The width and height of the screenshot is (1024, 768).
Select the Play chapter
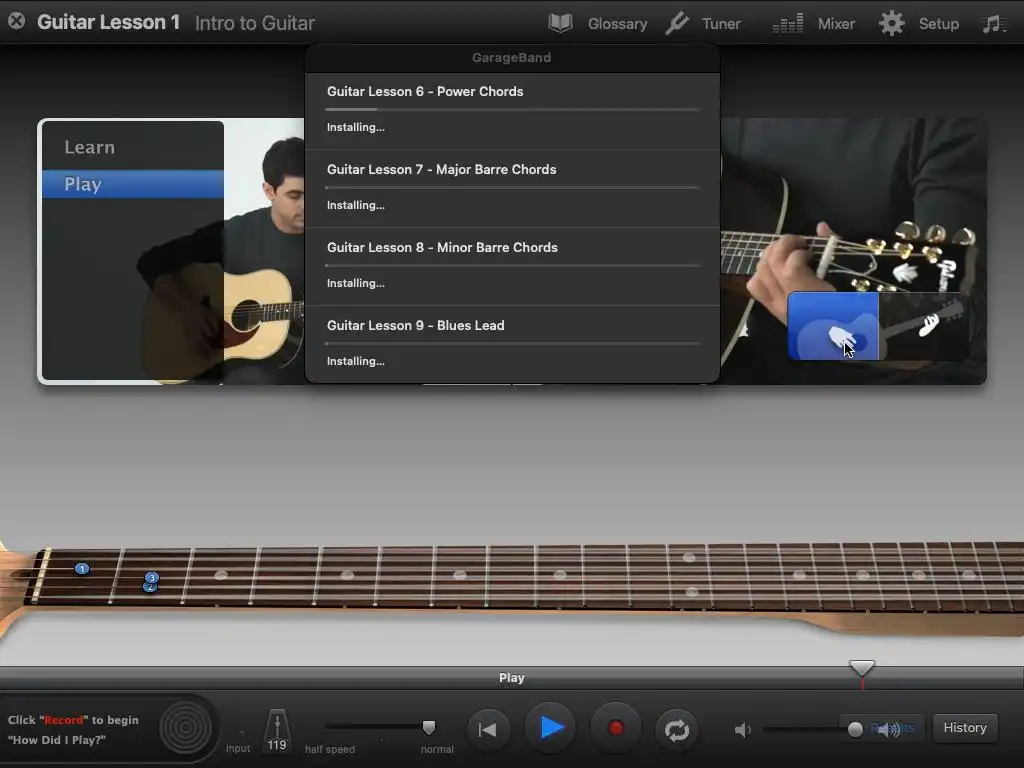point(133,184)
